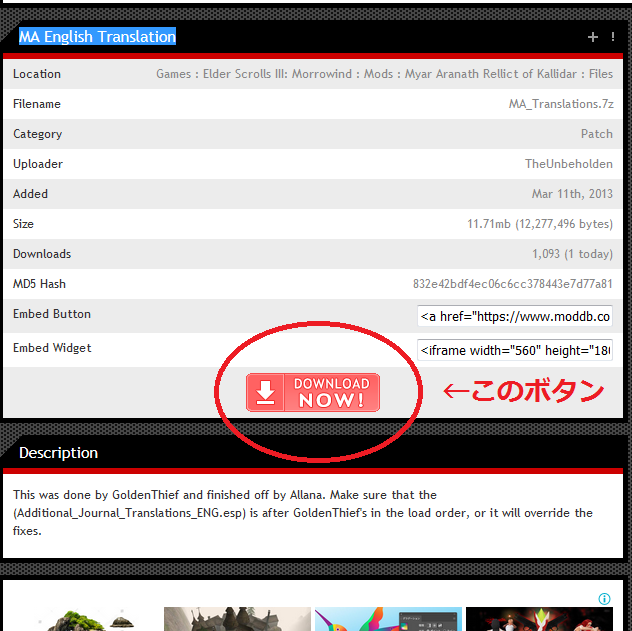Click the MA_Translations.7z filename

pos(561,104)
